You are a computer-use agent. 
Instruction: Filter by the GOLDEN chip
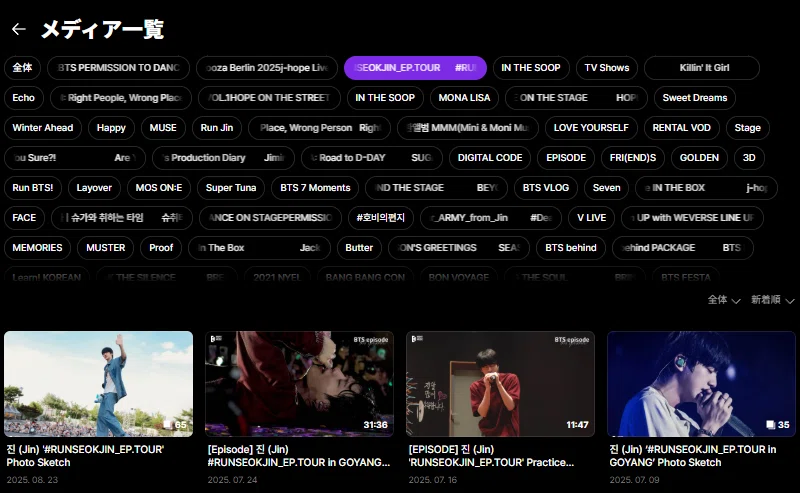click(699, 158)
